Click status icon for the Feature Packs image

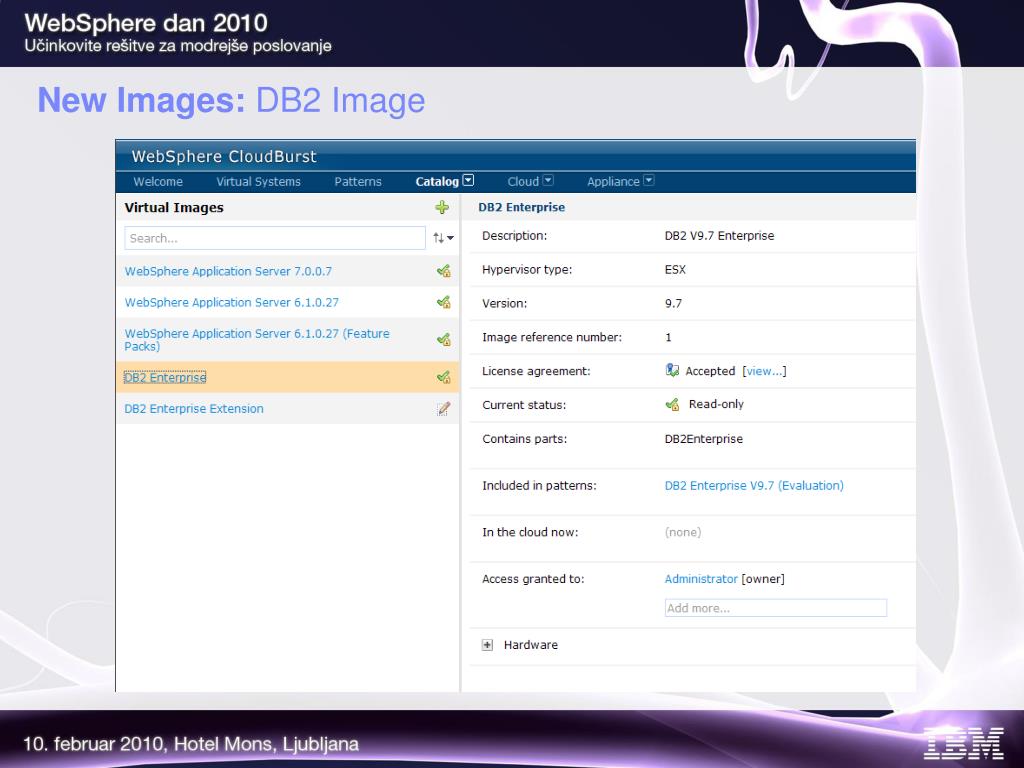(443, 340)
